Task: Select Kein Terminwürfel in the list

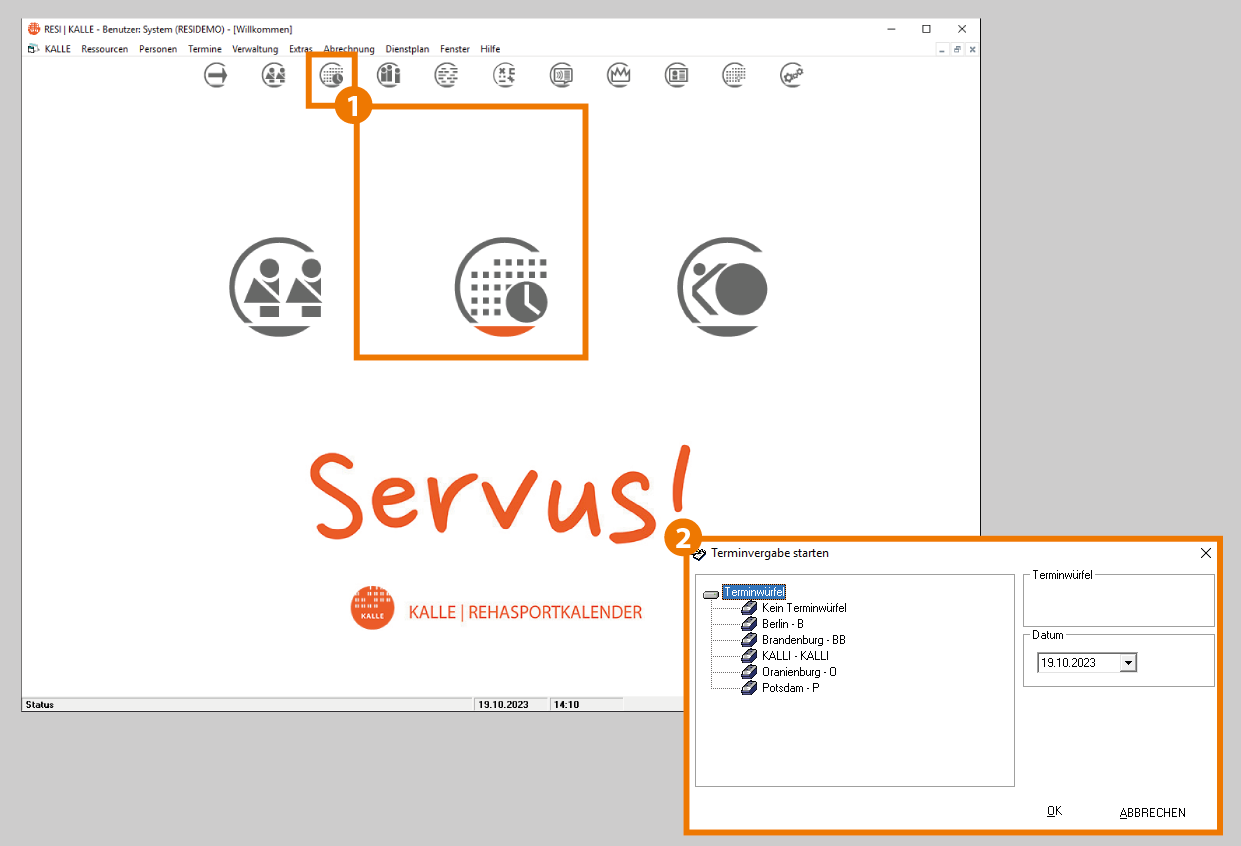Action: pos(804,608)
